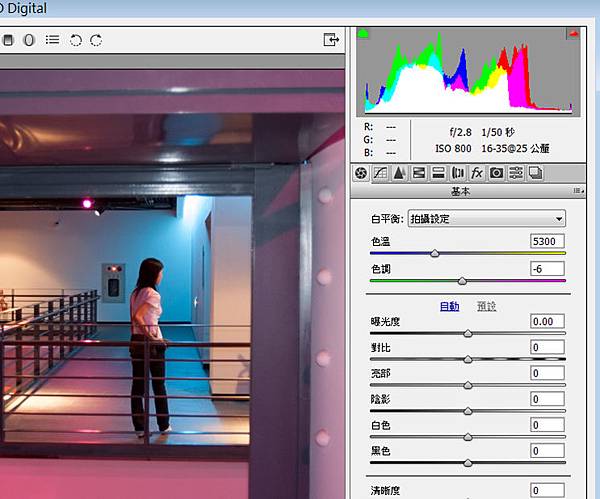Click the 清晰度 value field
This screenshot has height=499, width=600.
coord(547,491)
